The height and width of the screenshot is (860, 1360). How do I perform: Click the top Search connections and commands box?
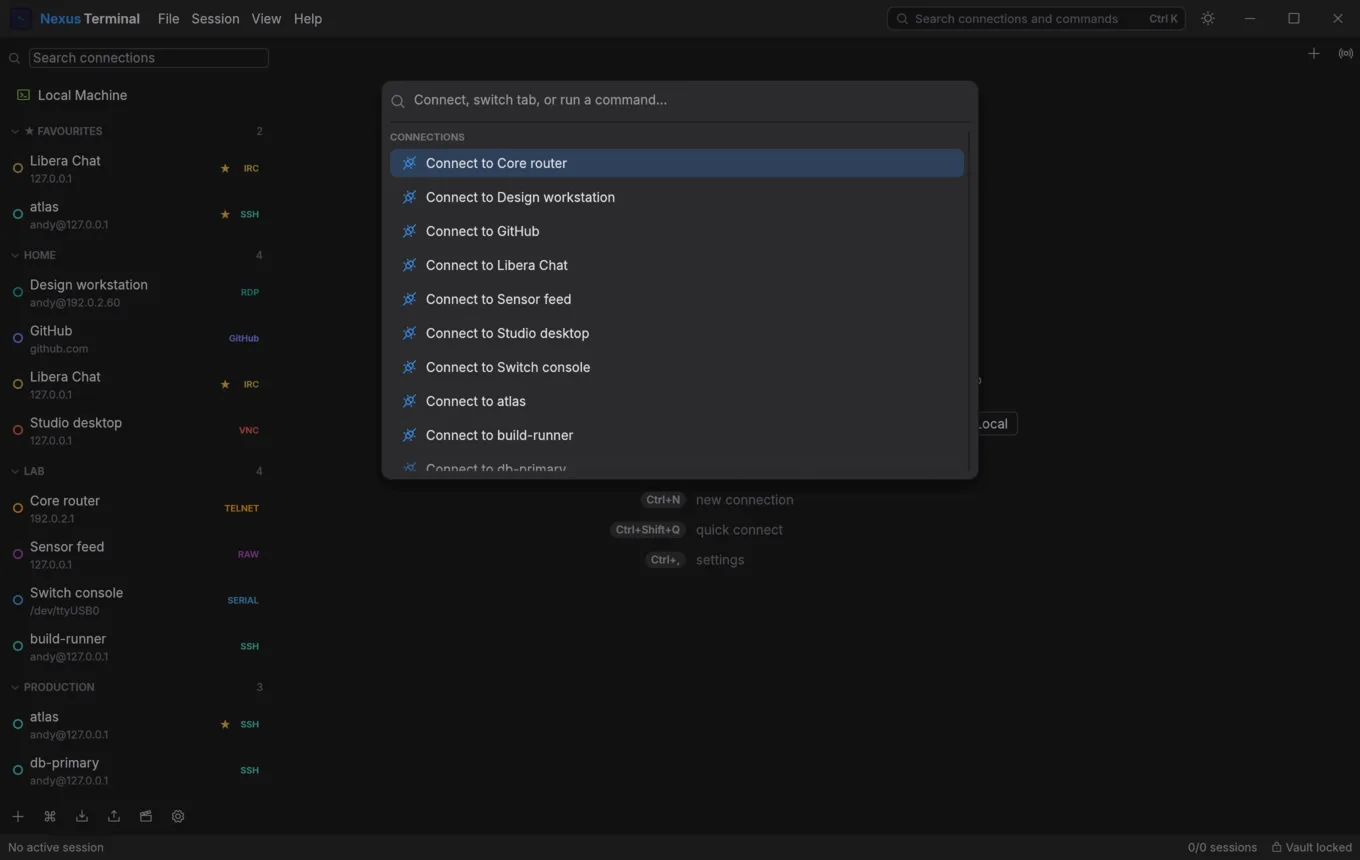coord(1036,19)
